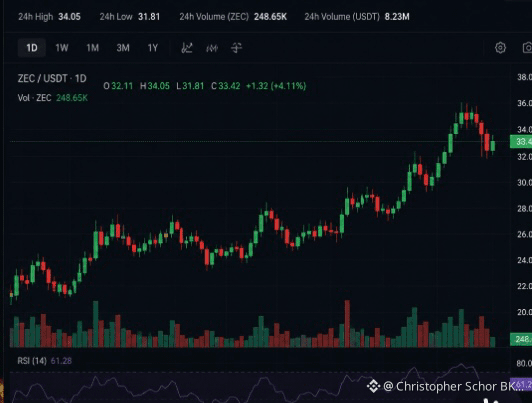Viewport: 532px width, 403px height.
Task: Click 24h Volume (ZEC) 248.65K
Action: pyautogui.click(x=233, y=17)
